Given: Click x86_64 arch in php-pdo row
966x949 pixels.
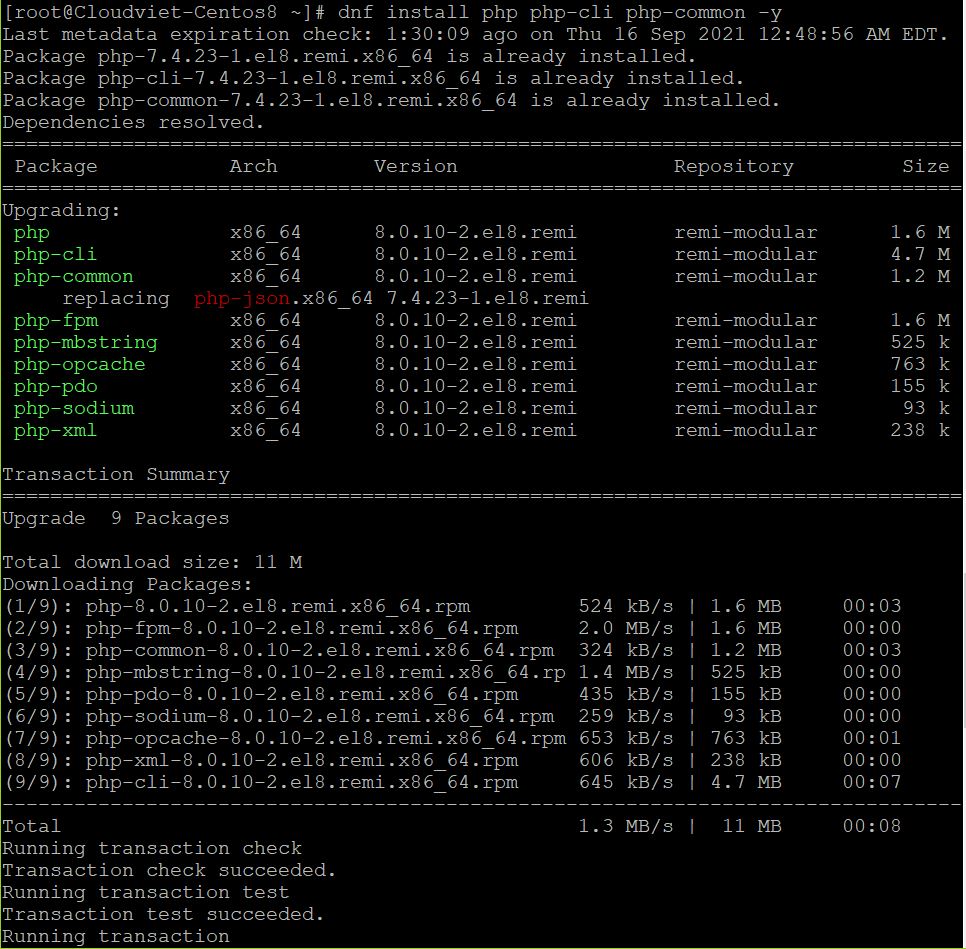Looking at the screenshot, I should (266, 387).
